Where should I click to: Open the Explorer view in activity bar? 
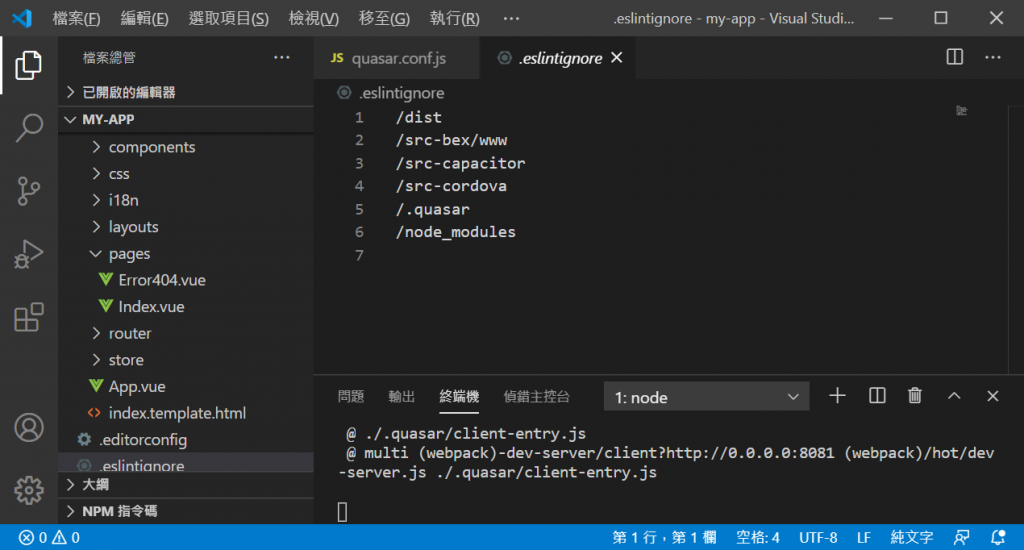tap(28, 65)
